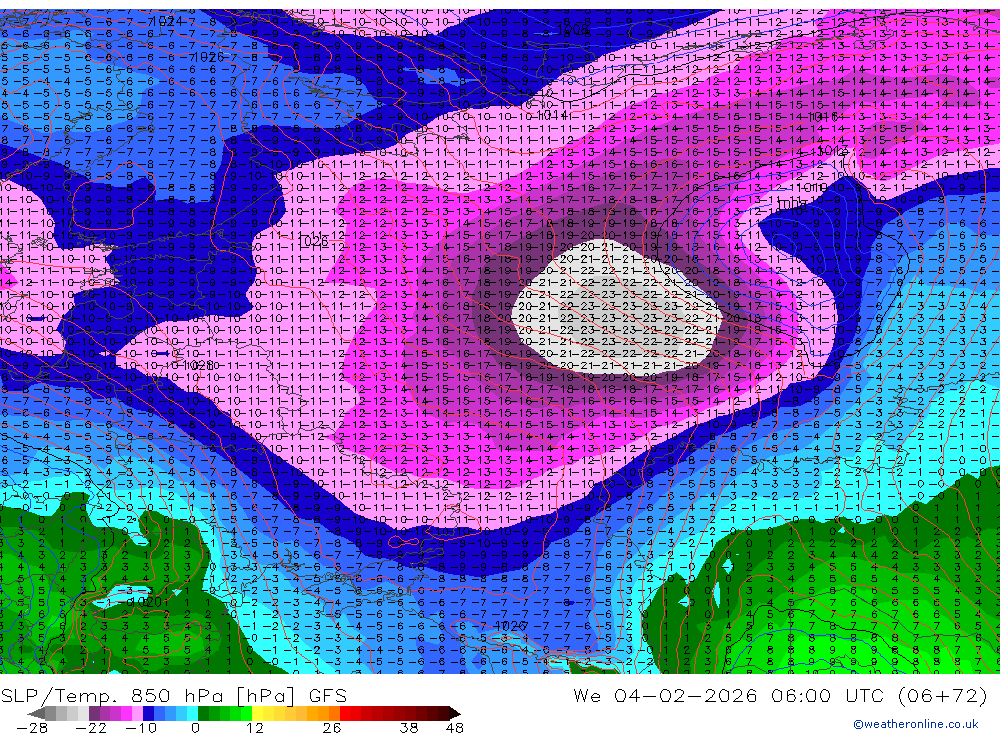
Task: Pick the dark green legend swatch
Action: point(203,713)
